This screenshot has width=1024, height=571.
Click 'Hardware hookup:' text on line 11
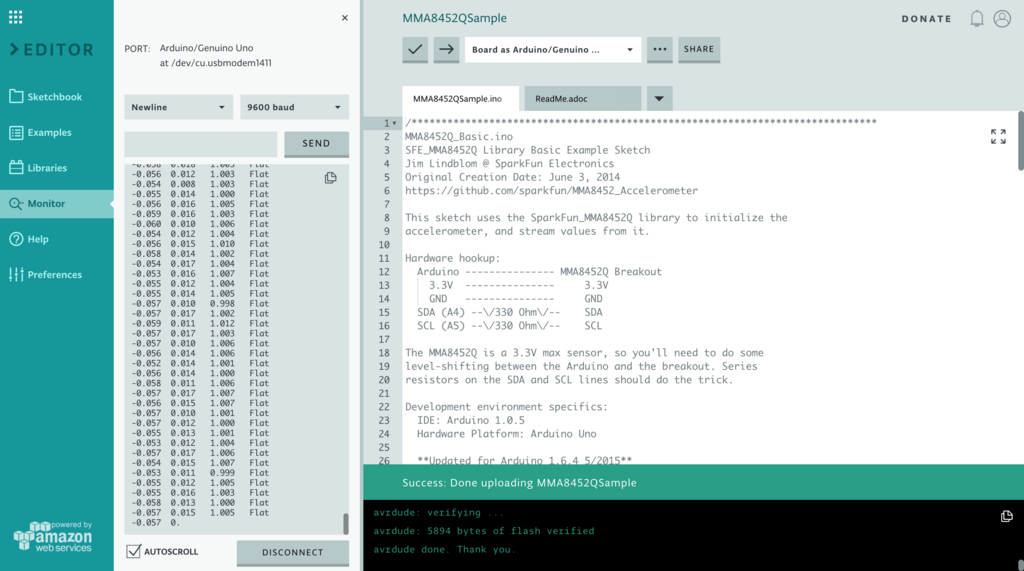tap(452, 258)
